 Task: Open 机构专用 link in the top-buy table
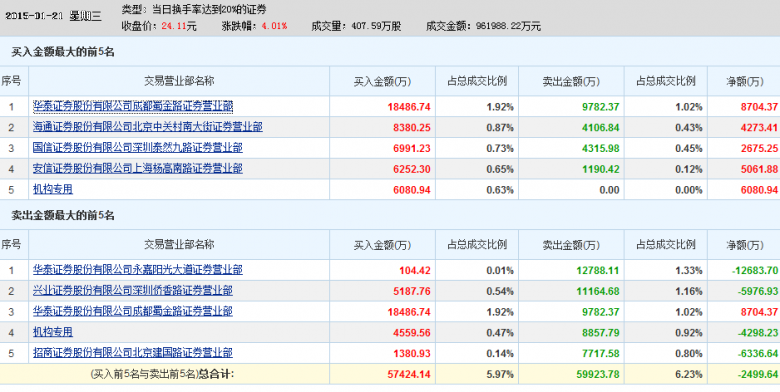pos(53,190)
